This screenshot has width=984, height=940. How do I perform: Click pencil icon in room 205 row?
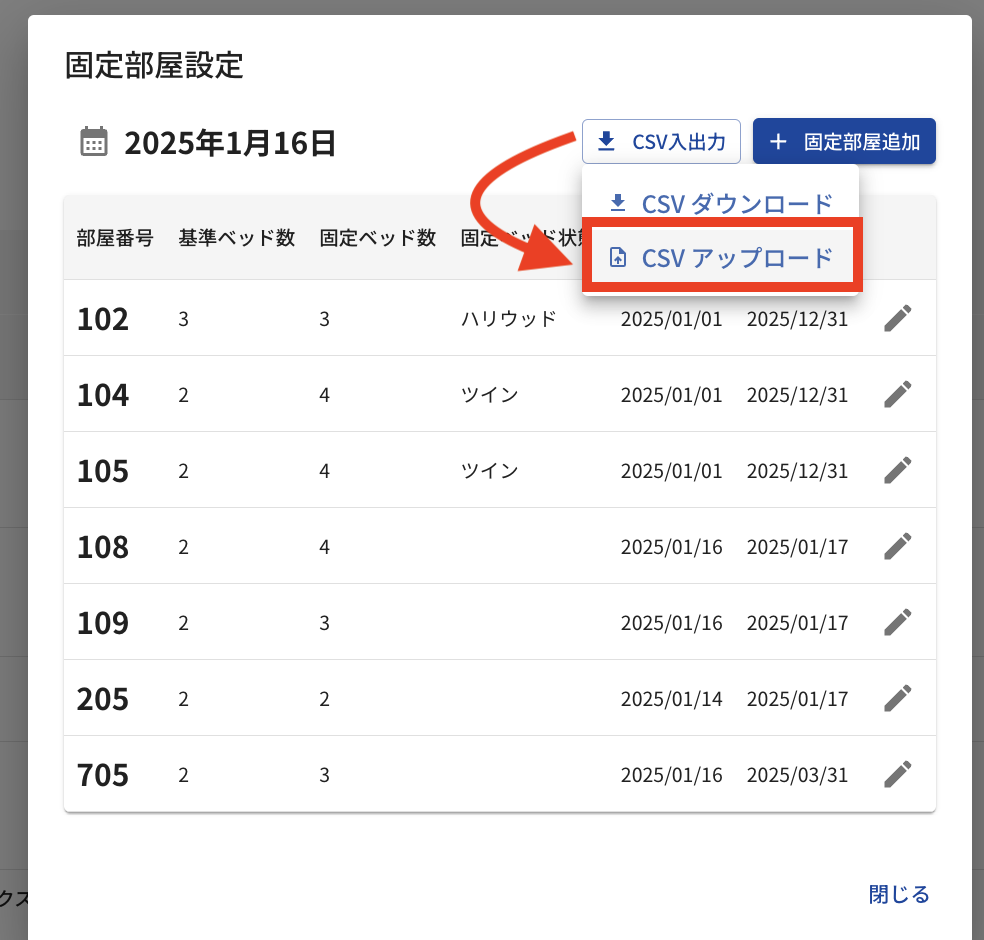(897, 698)
